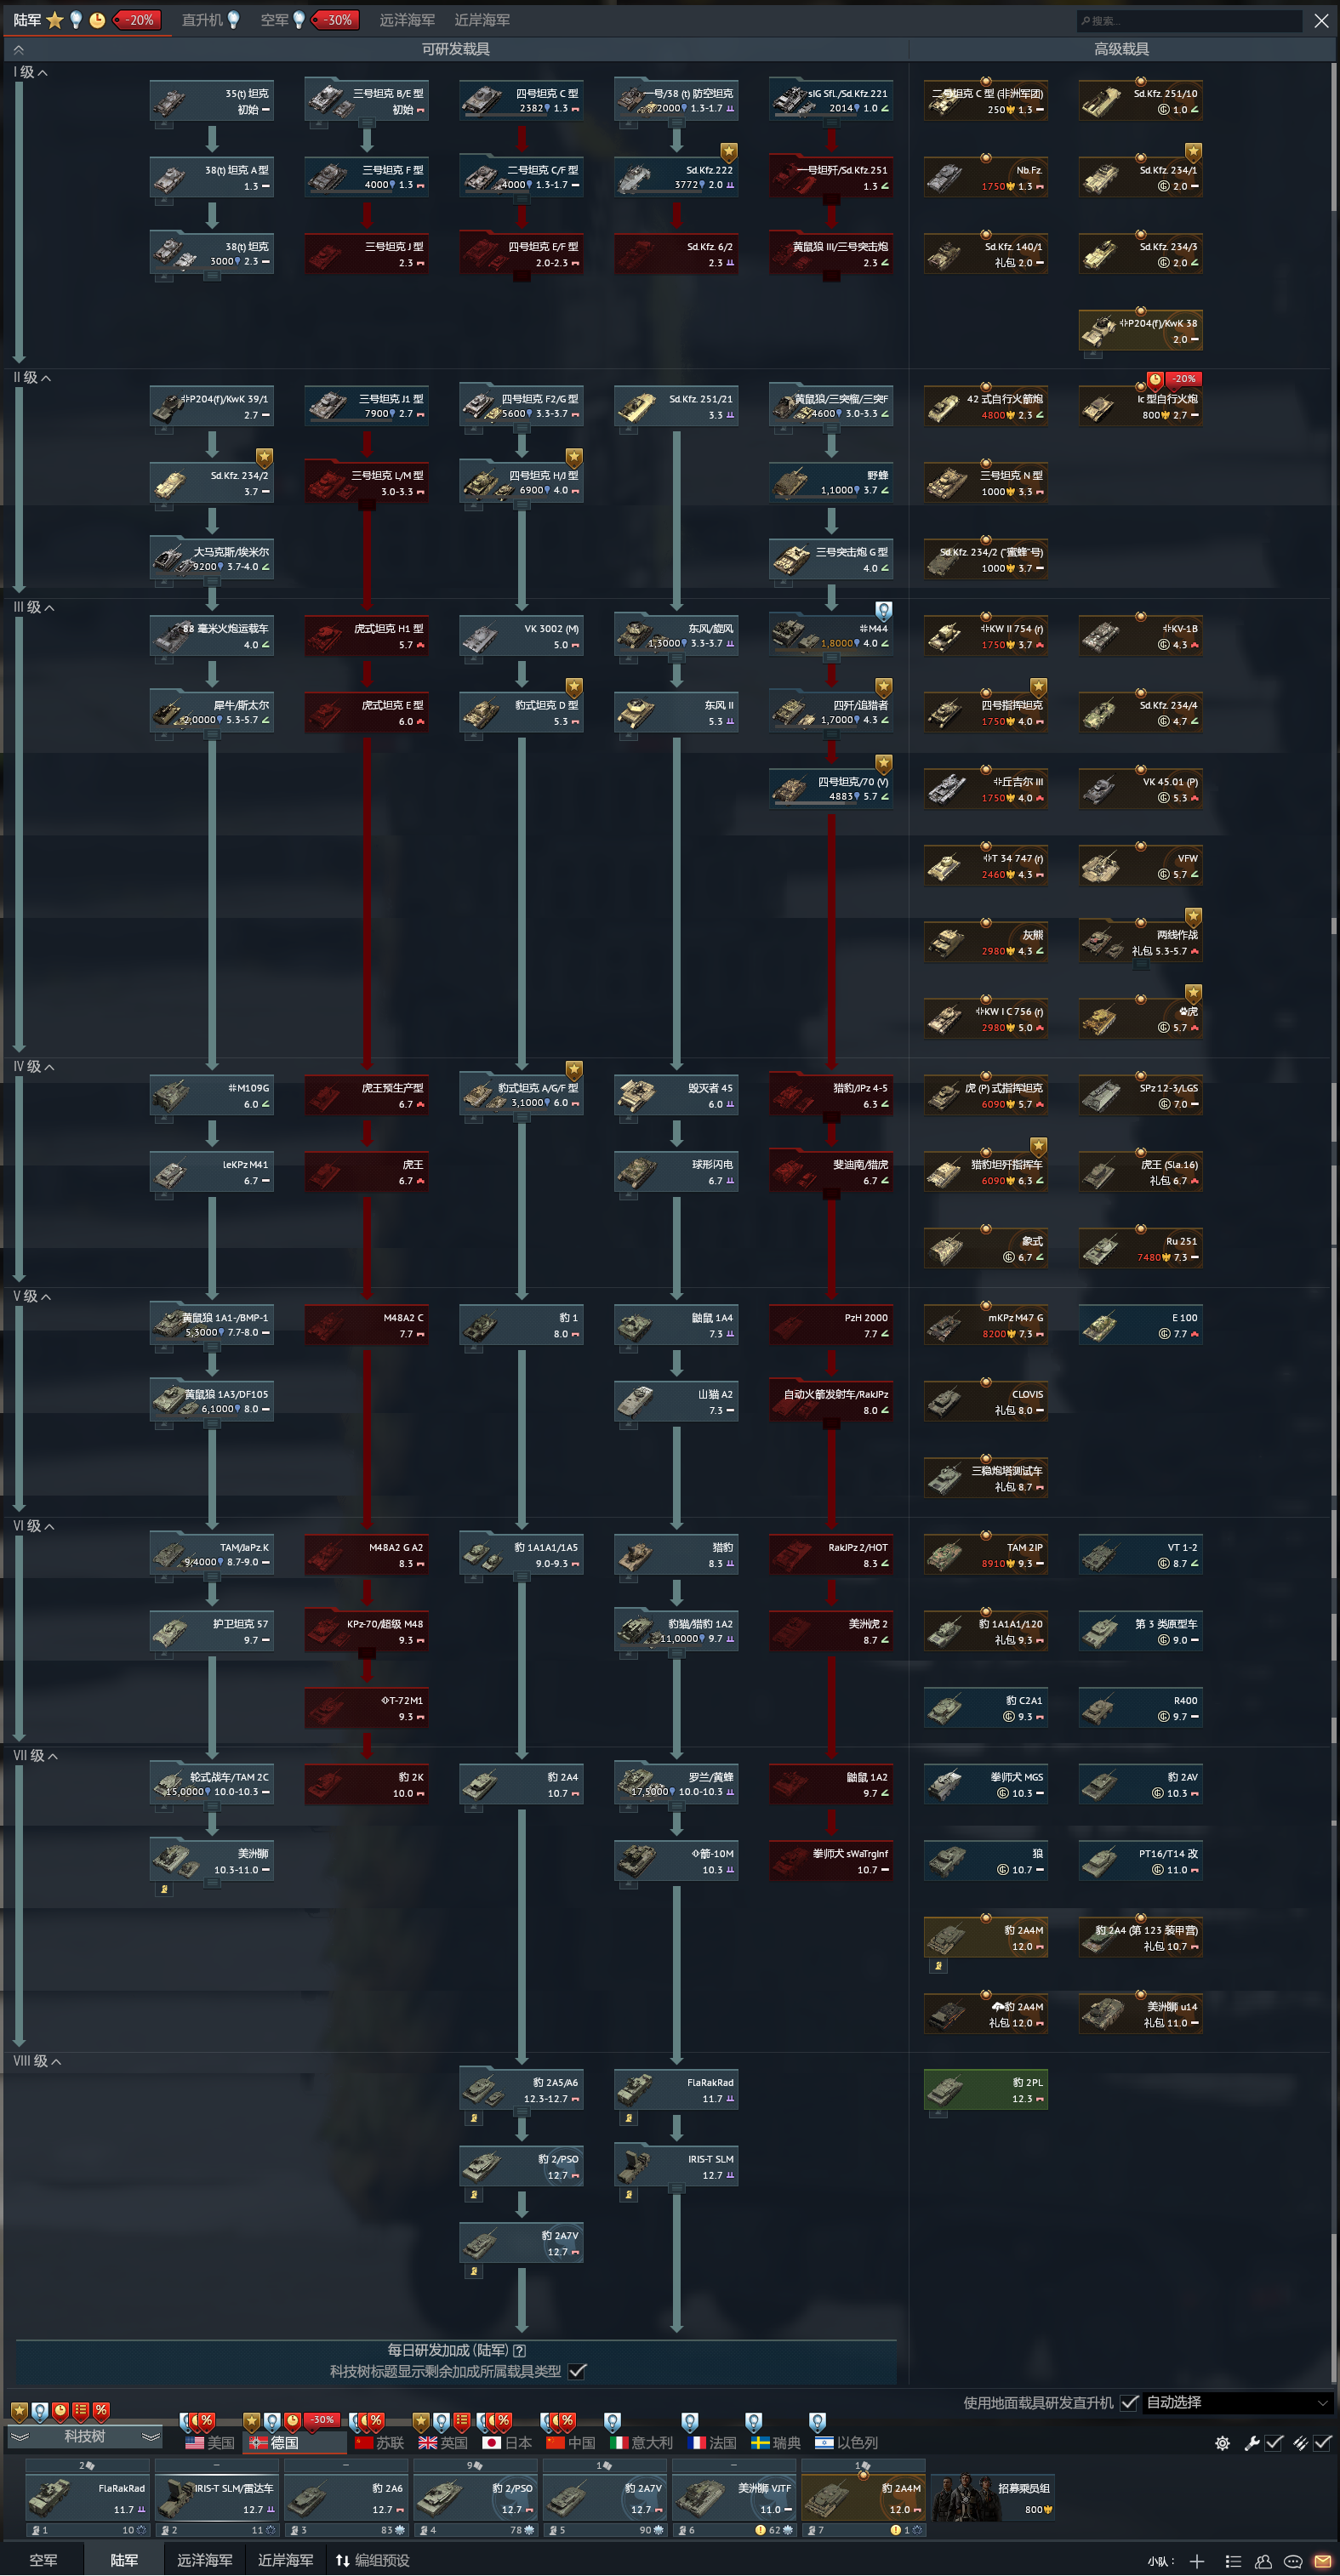Select the 豹 2A7V vehicle in the research tree

[521, 2243]
